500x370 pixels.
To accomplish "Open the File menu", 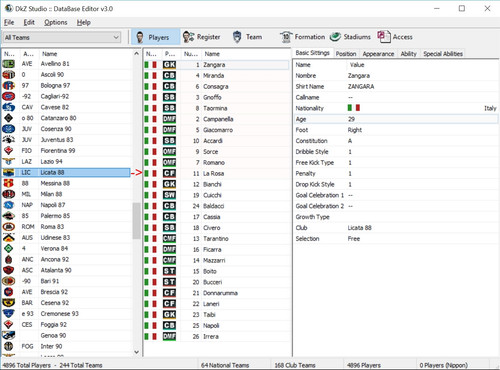I will pyautogui.click(x=9, y=22).
